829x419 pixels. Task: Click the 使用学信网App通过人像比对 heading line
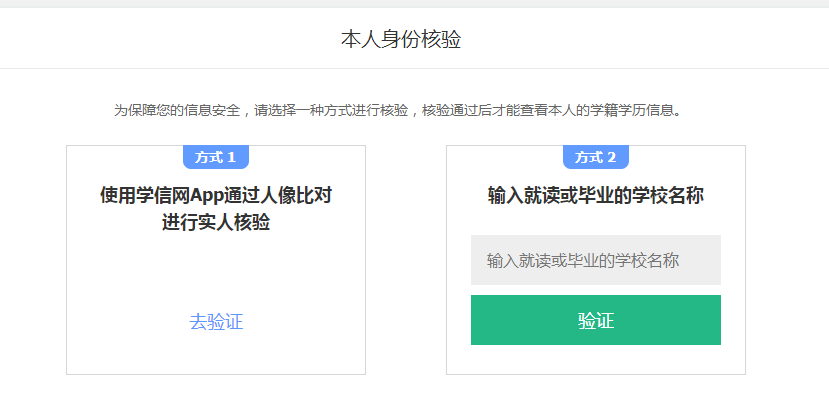(x=216, y=195)
